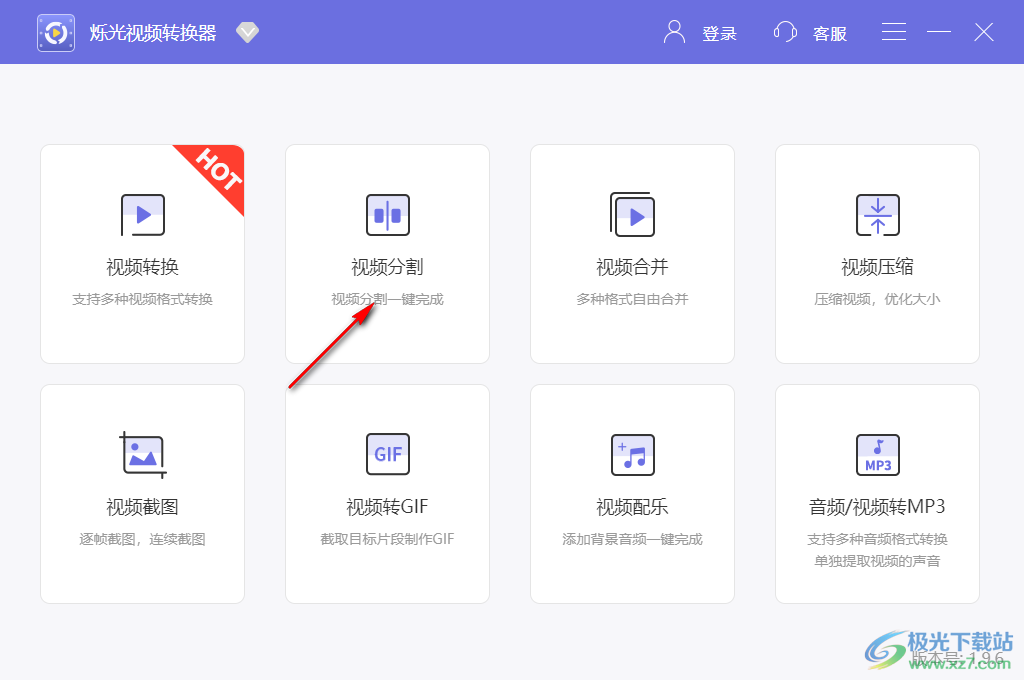Click the 视频截图 crop image icon

[x=143, y=455]
